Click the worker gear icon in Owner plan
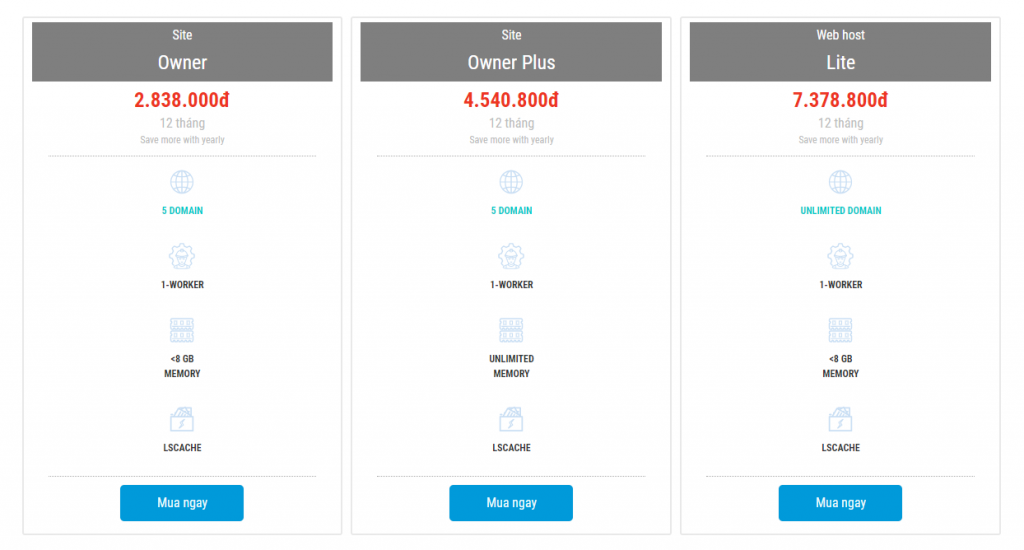Screen dimensions: 1024x550 point(182,256)
